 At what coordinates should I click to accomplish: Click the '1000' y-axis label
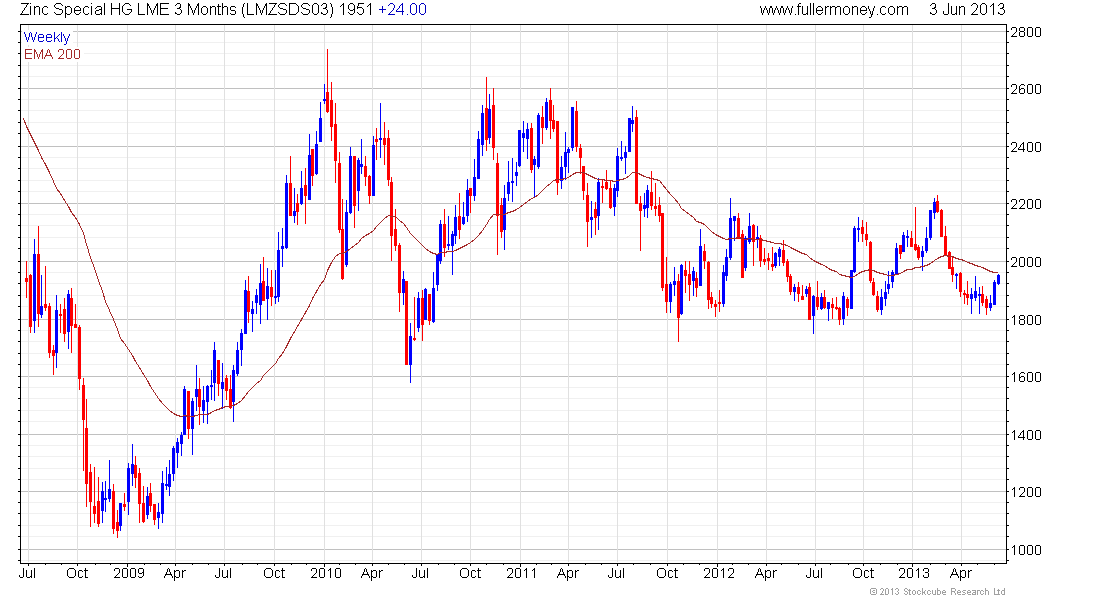click(1025, 549)
